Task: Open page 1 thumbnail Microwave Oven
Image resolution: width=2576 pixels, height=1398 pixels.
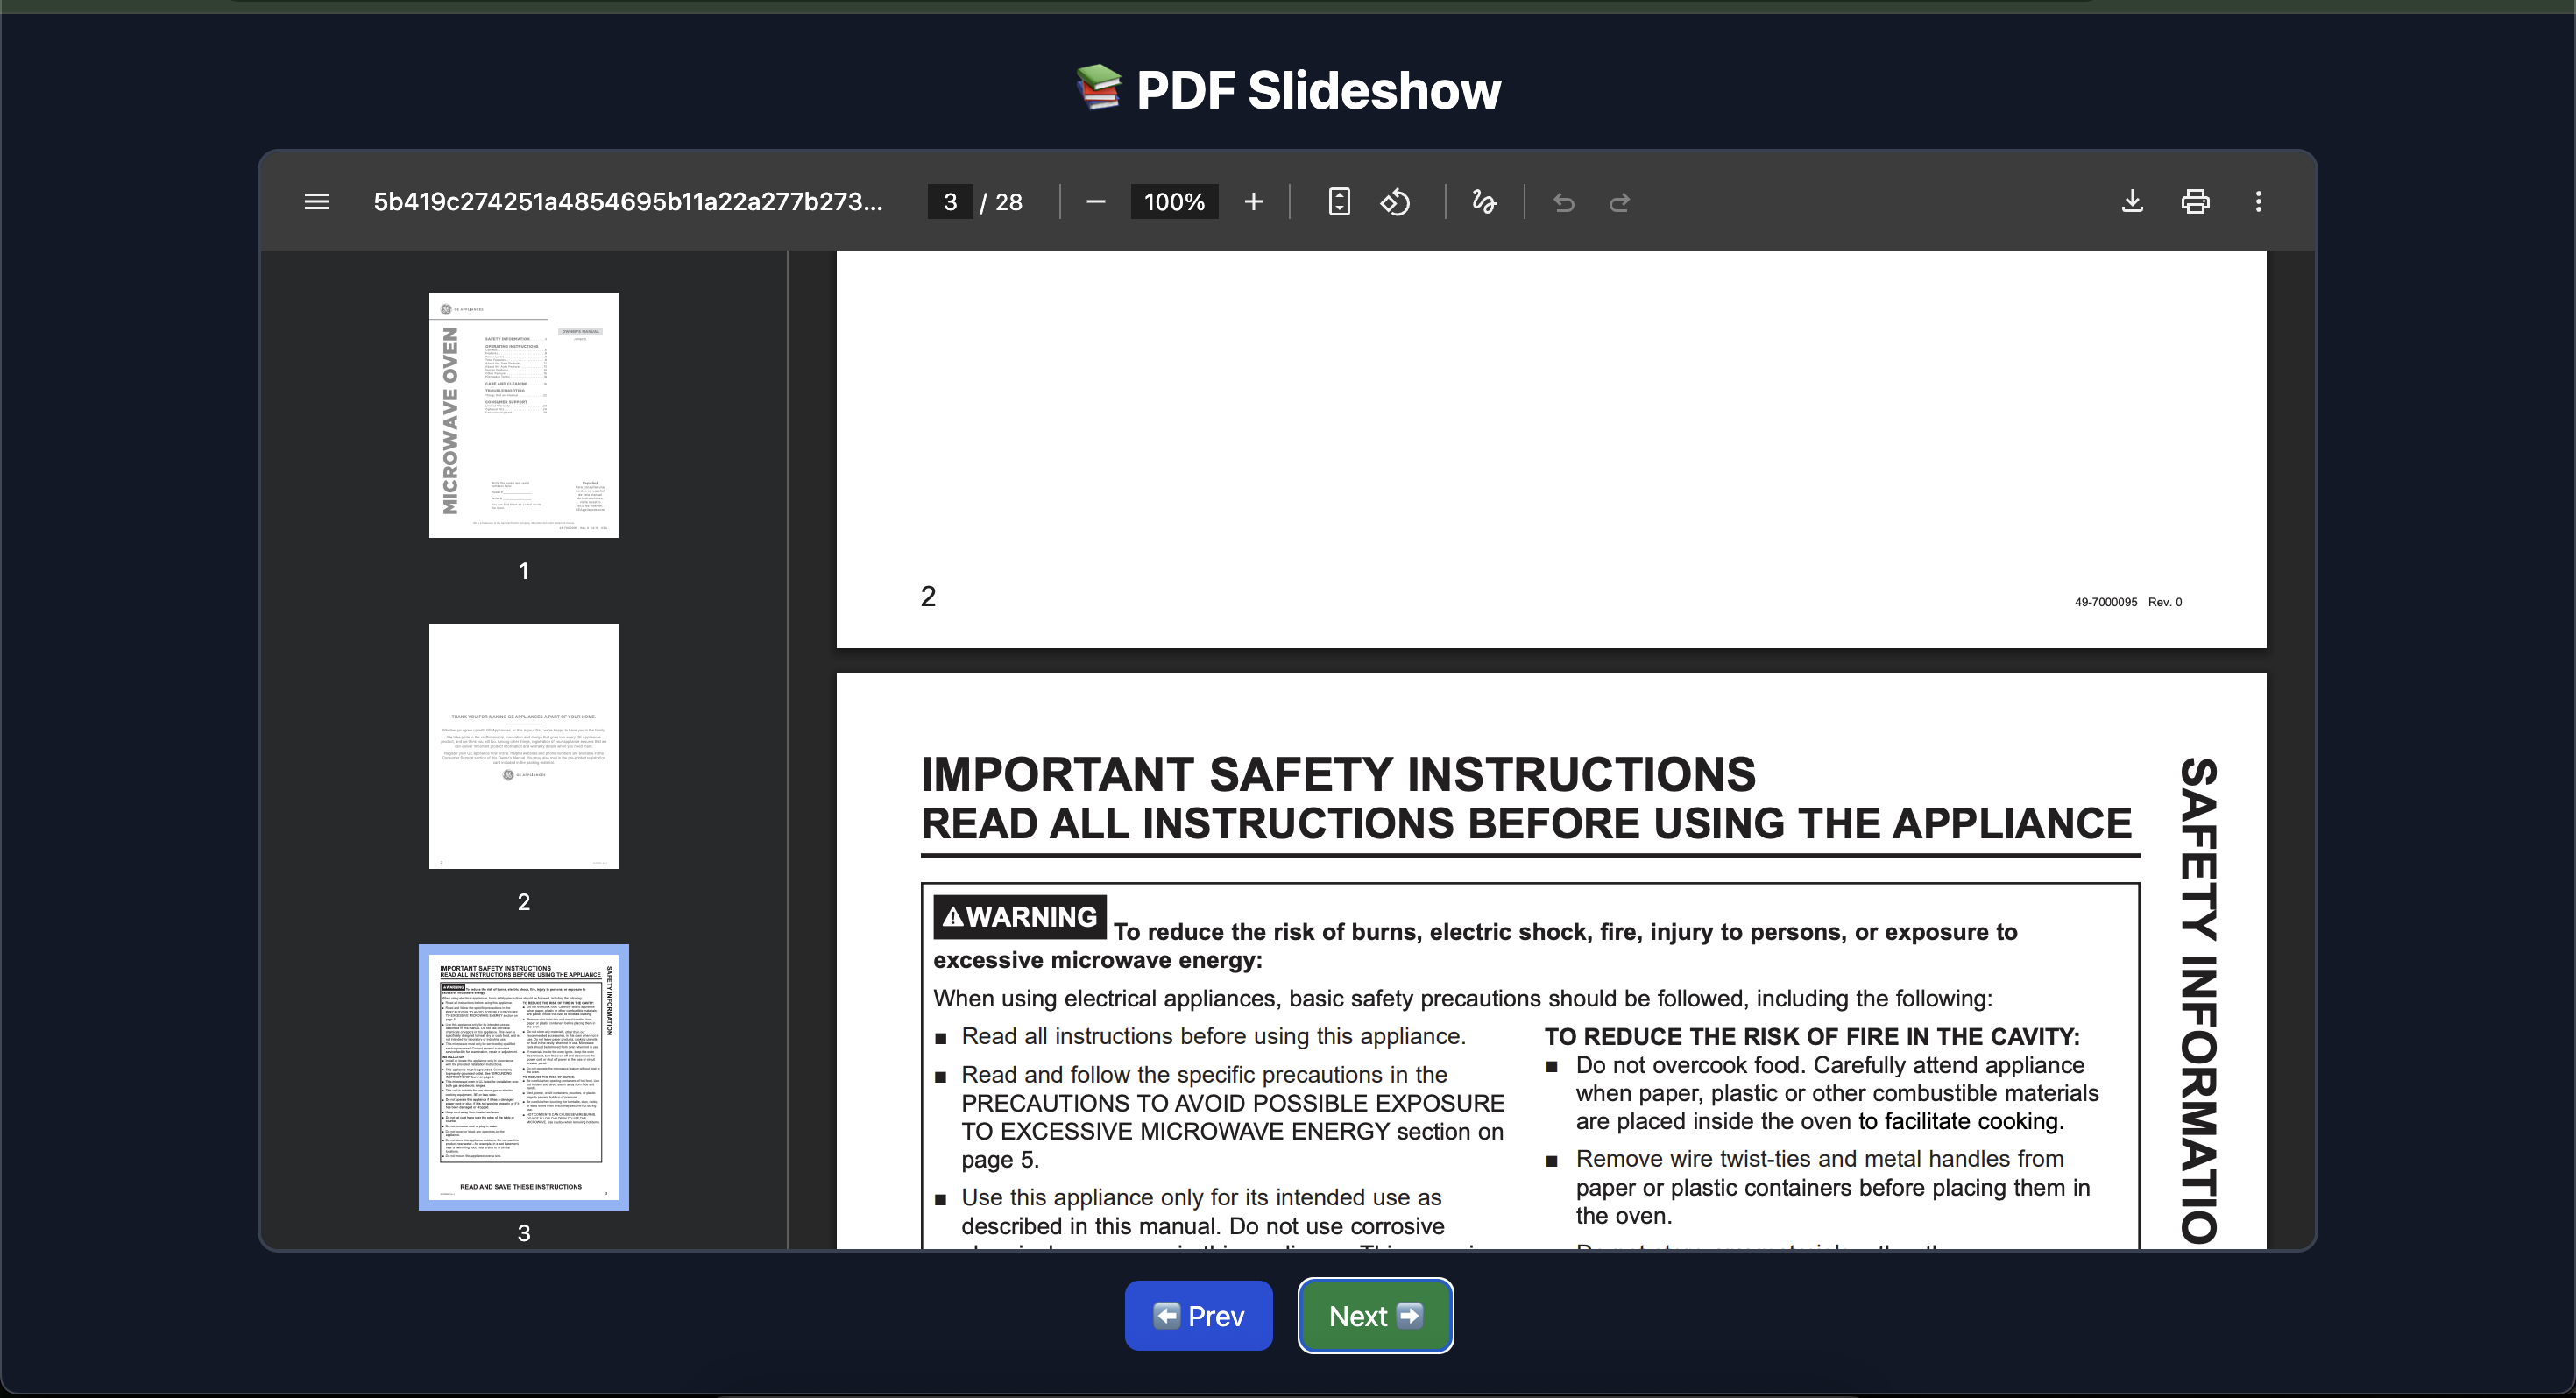Action: pos(523,414)
